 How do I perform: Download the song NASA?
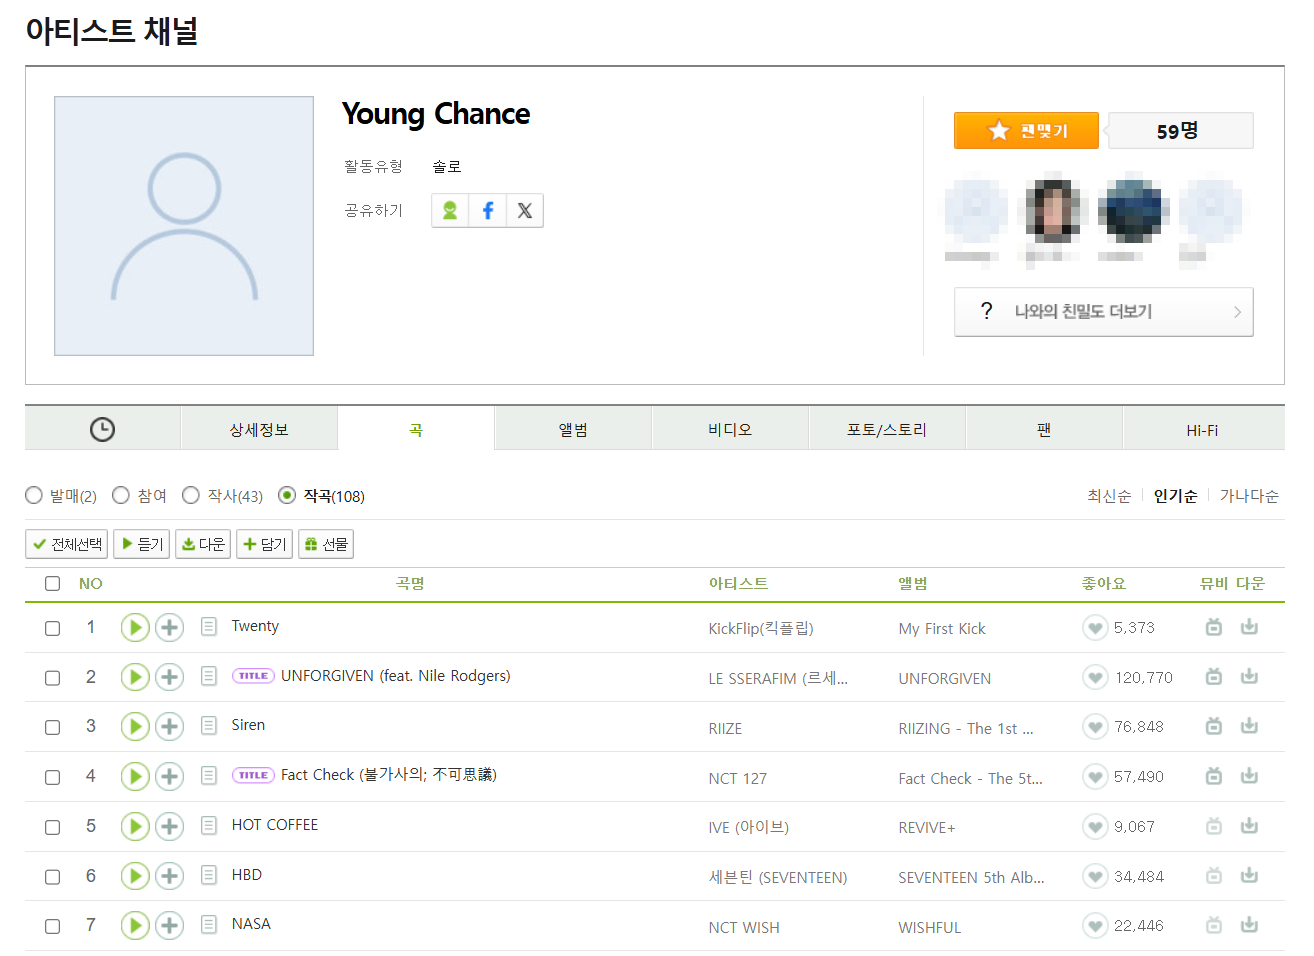pyautogui.click(x=1249, y=925)
